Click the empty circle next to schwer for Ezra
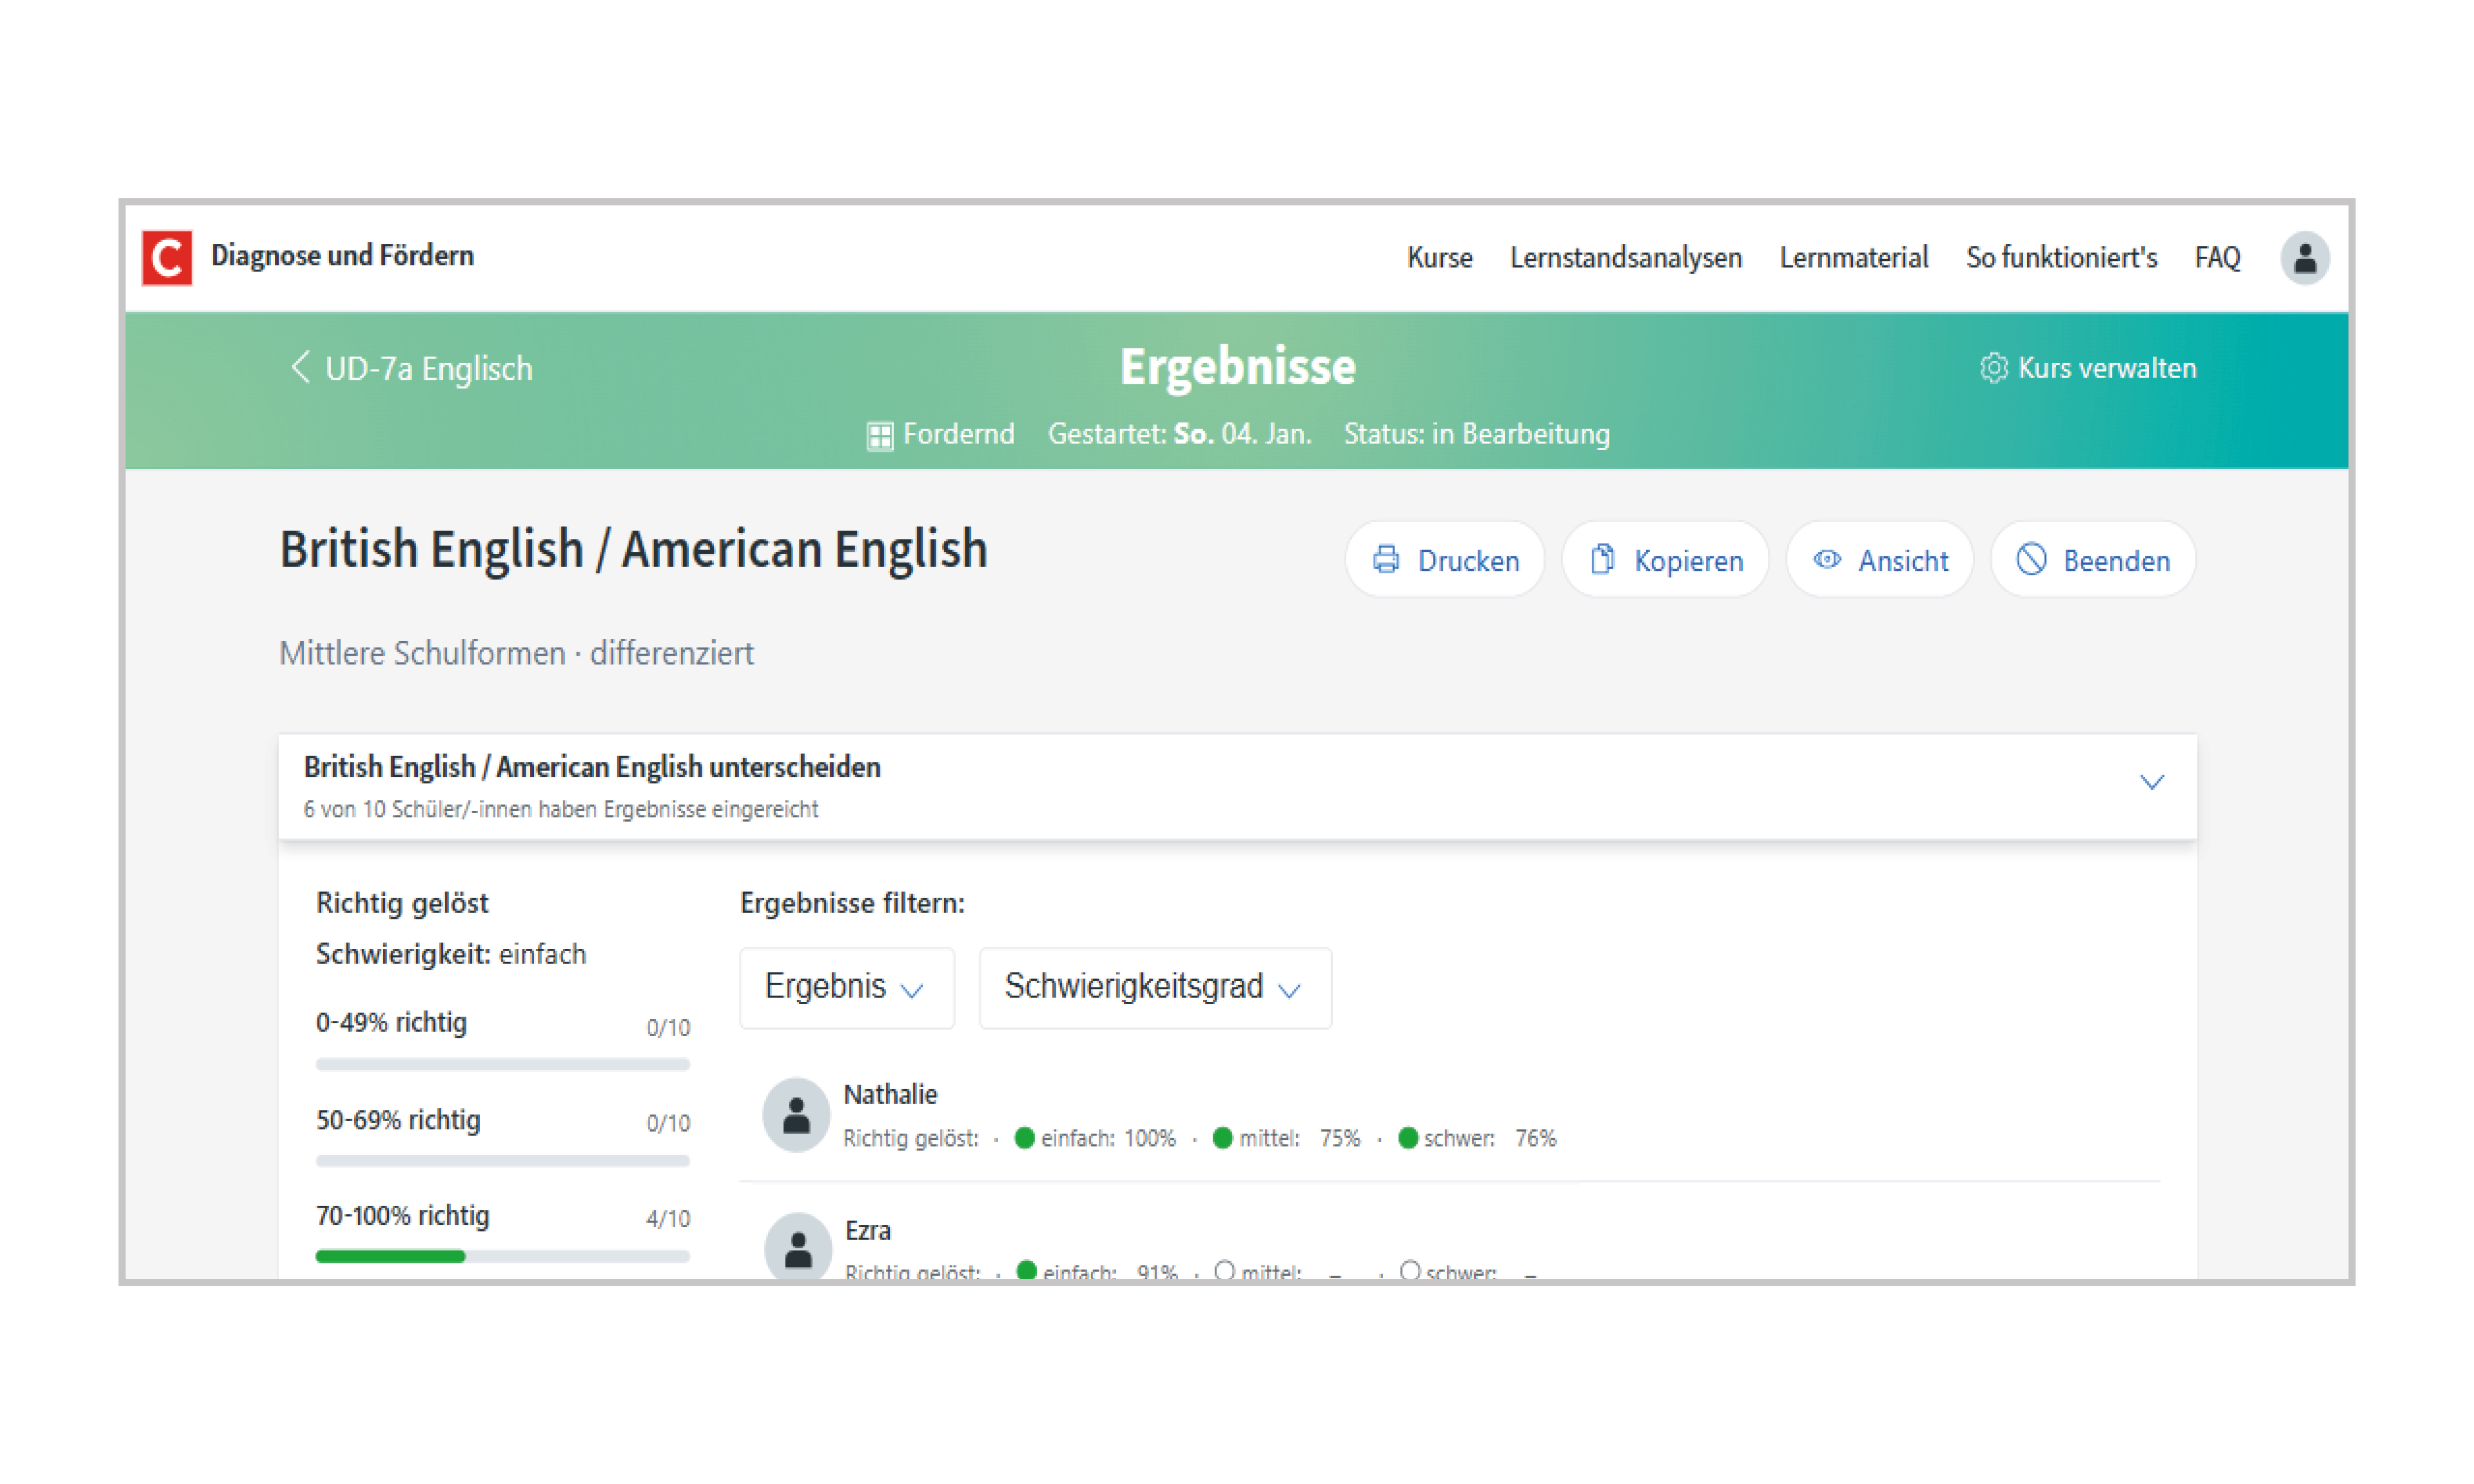2474x1484 pixels. pos(1410,1271)
